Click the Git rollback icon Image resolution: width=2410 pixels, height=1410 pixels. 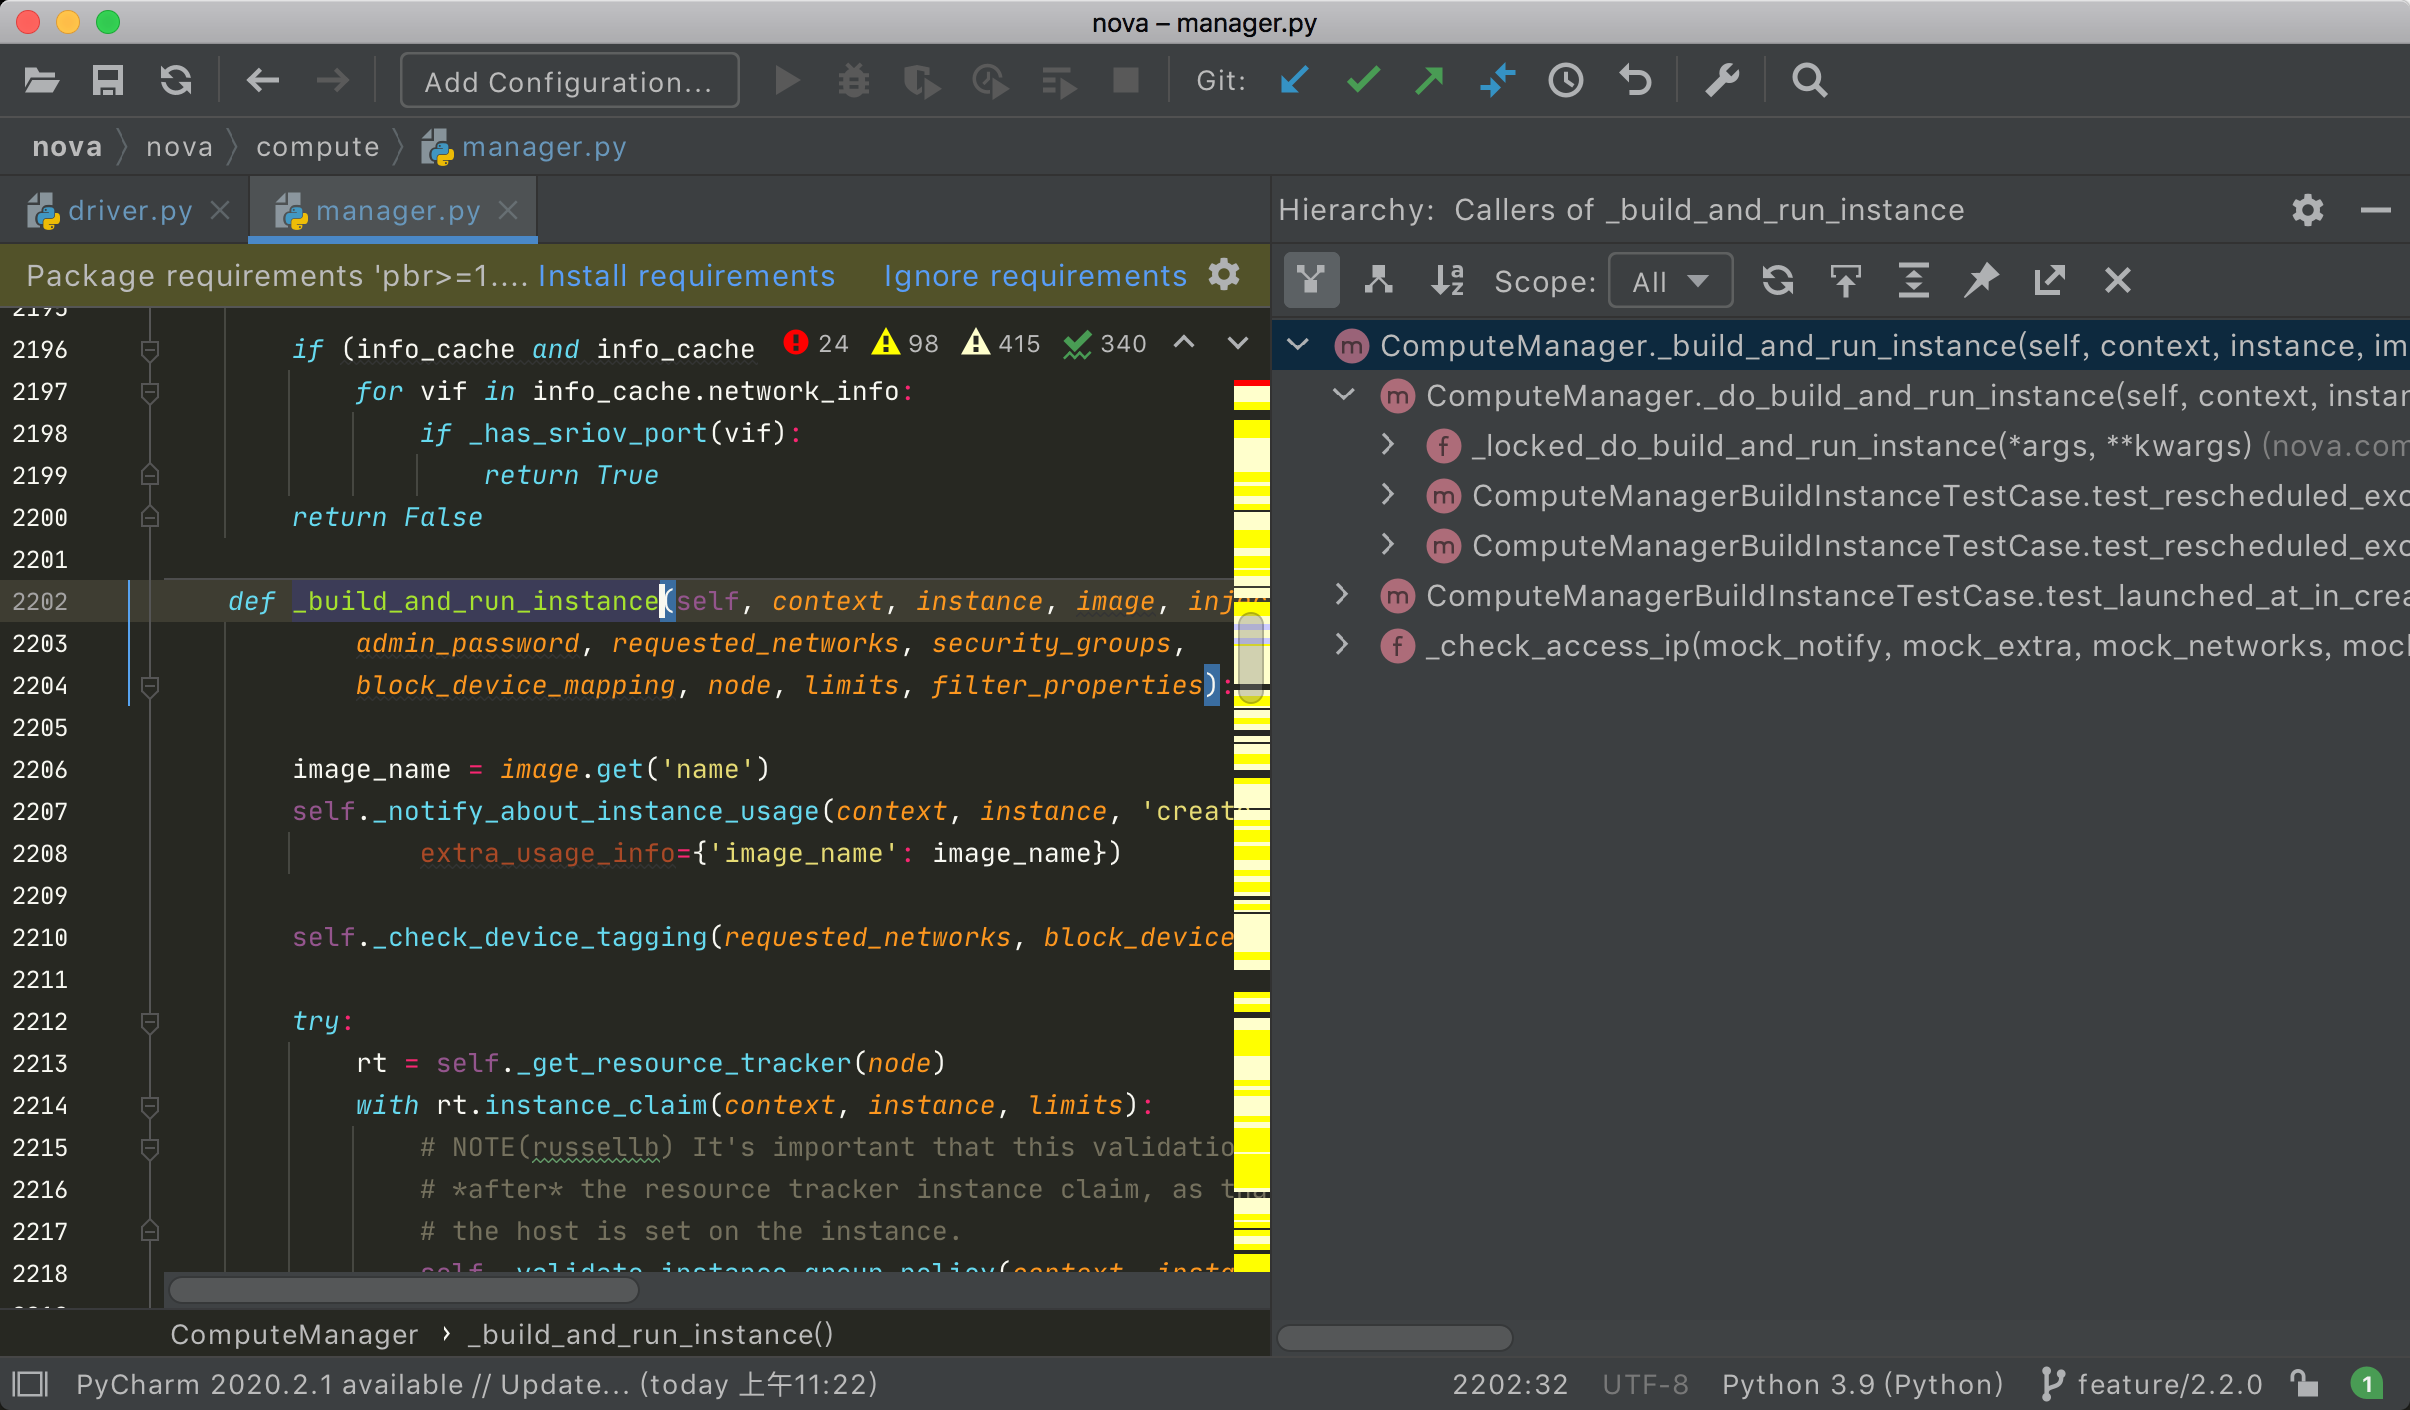point(1635,80)
